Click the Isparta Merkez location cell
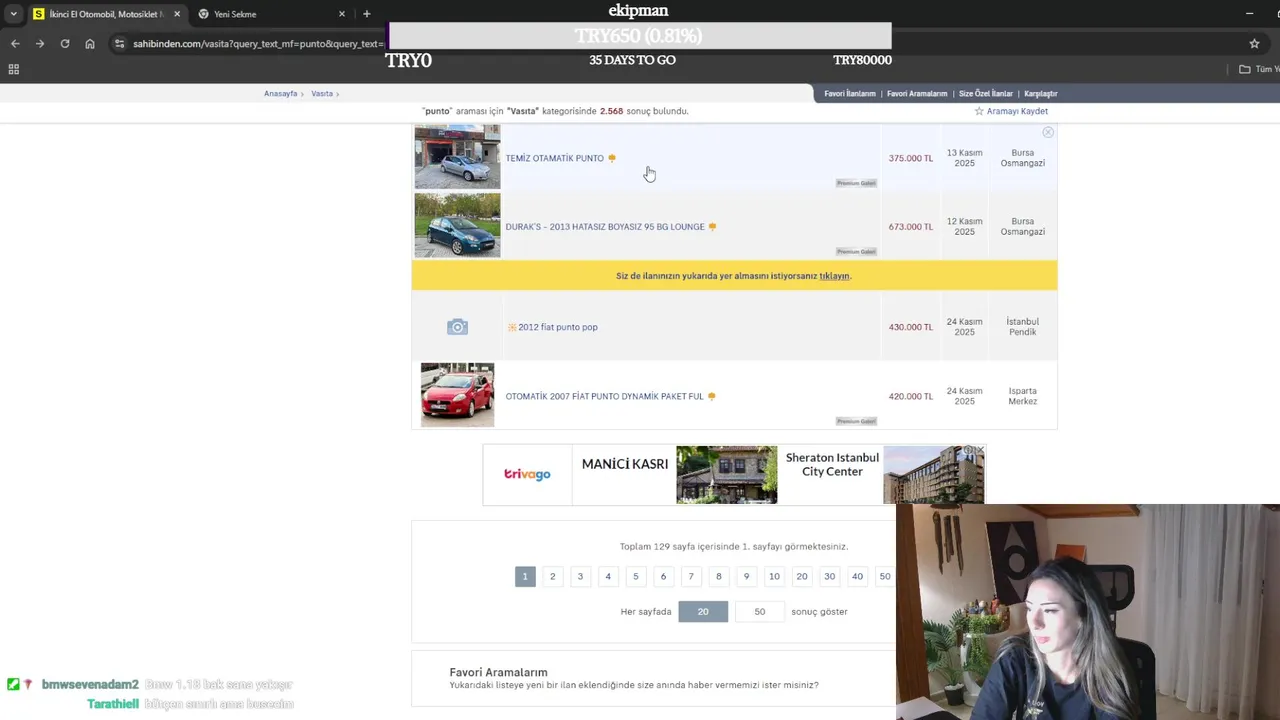 [1023, 396]
